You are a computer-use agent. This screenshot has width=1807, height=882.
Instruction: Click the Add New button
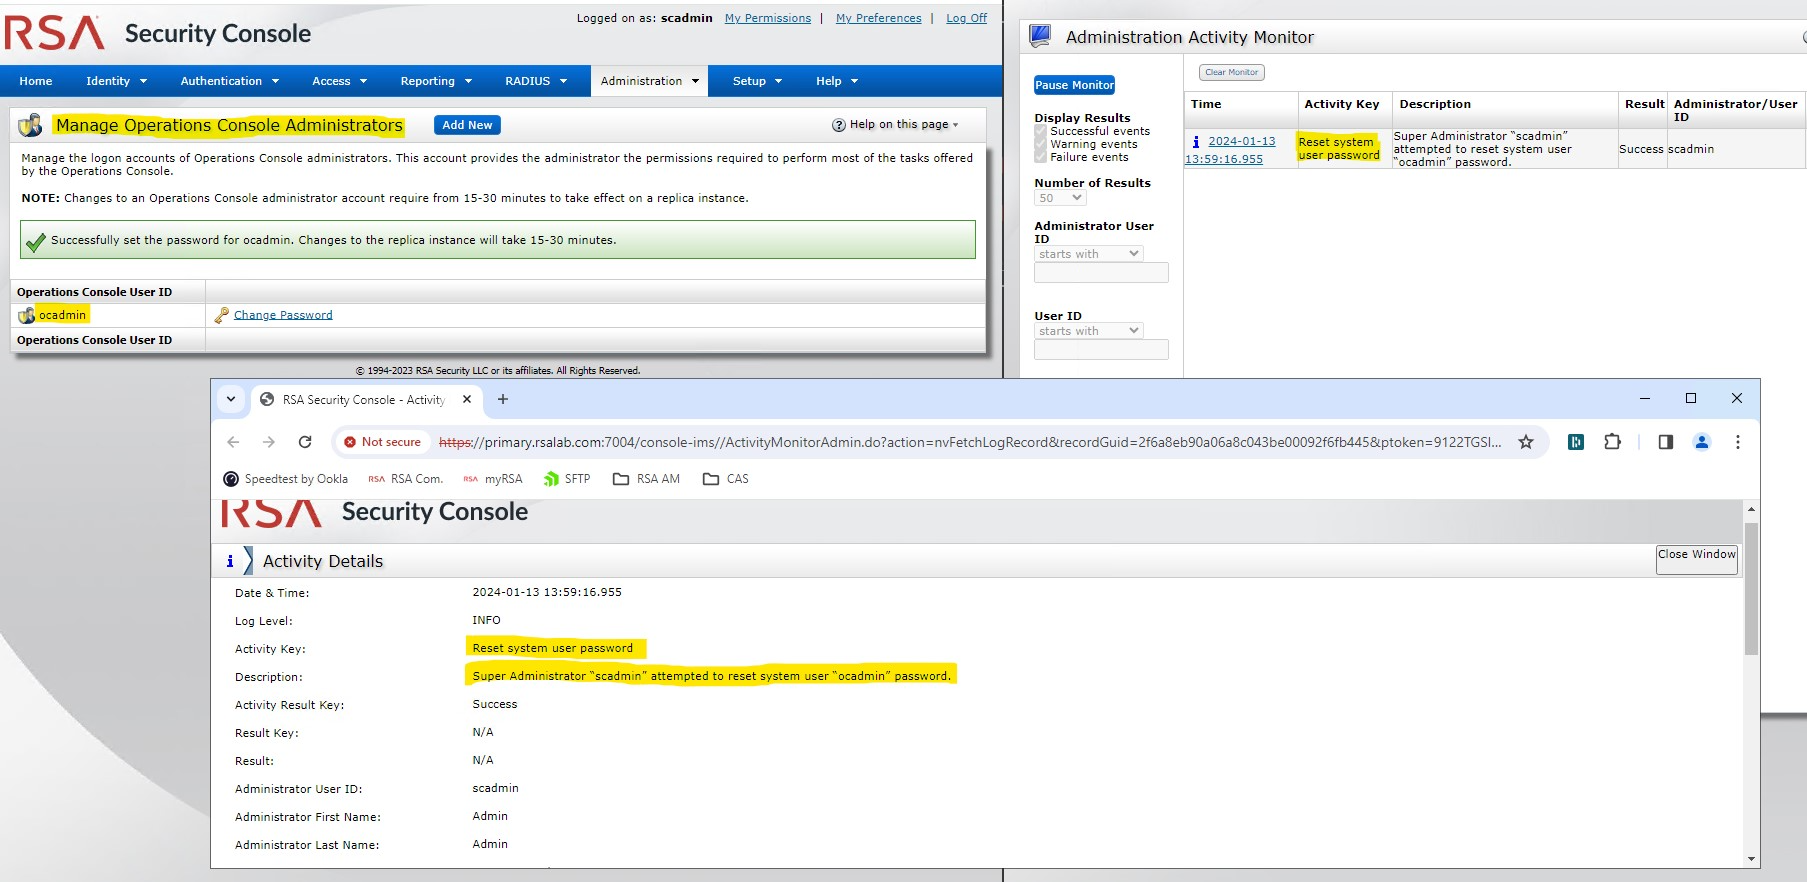(x=467, y=125)
